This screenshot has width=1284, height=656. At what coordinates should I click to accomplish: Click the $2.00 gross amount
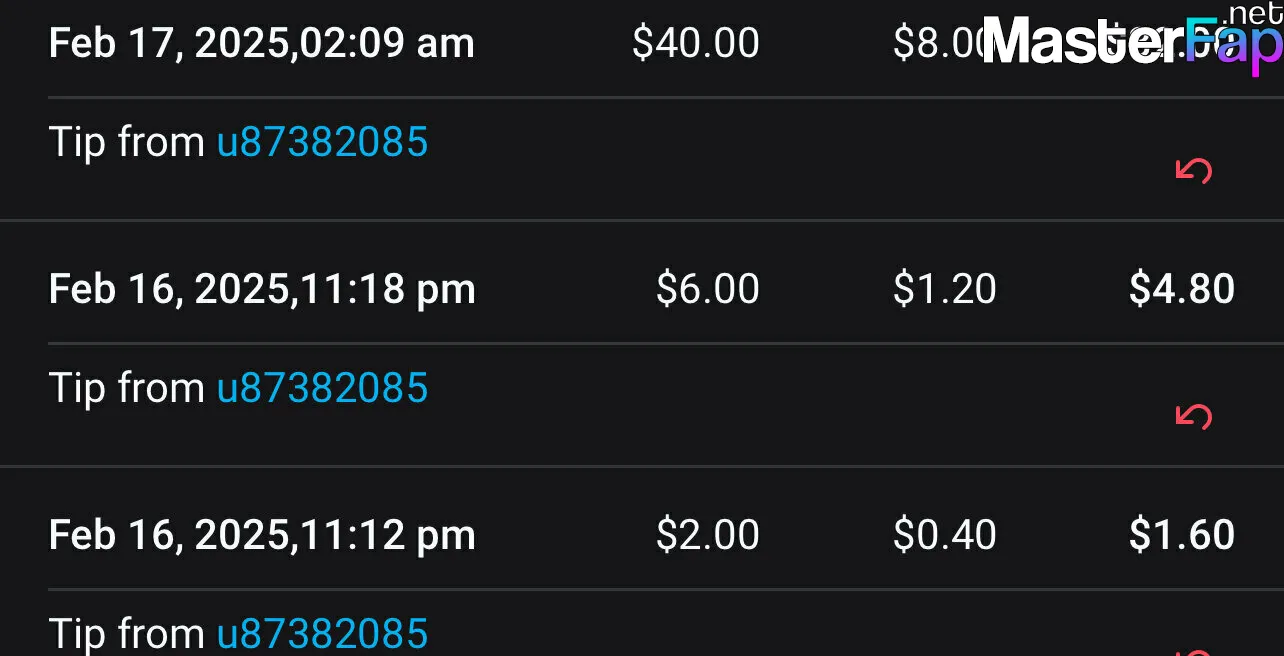click(x=708, y=535)
